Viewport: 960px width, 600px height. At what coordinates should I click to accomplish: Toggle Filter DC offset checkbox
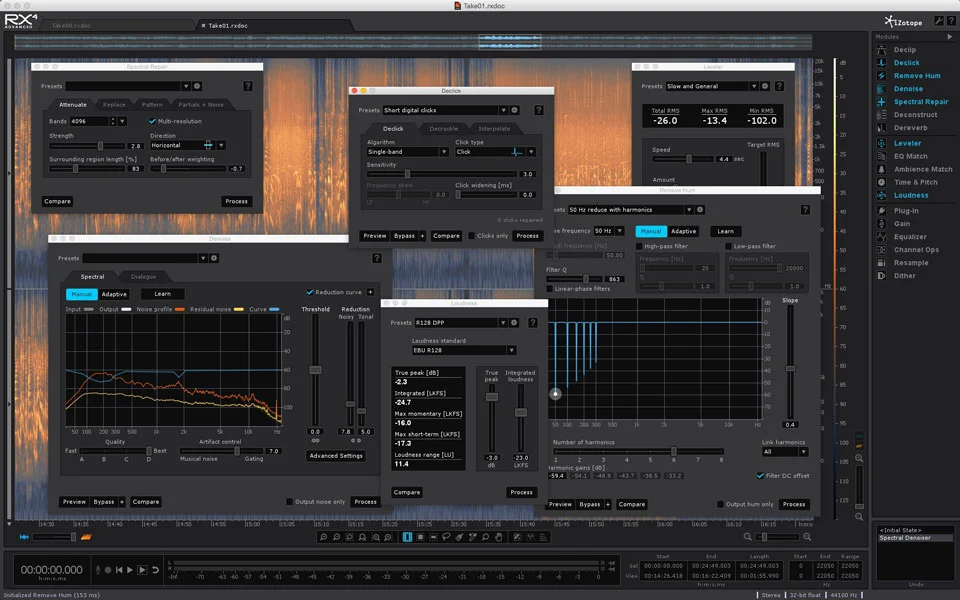point(760,475)
